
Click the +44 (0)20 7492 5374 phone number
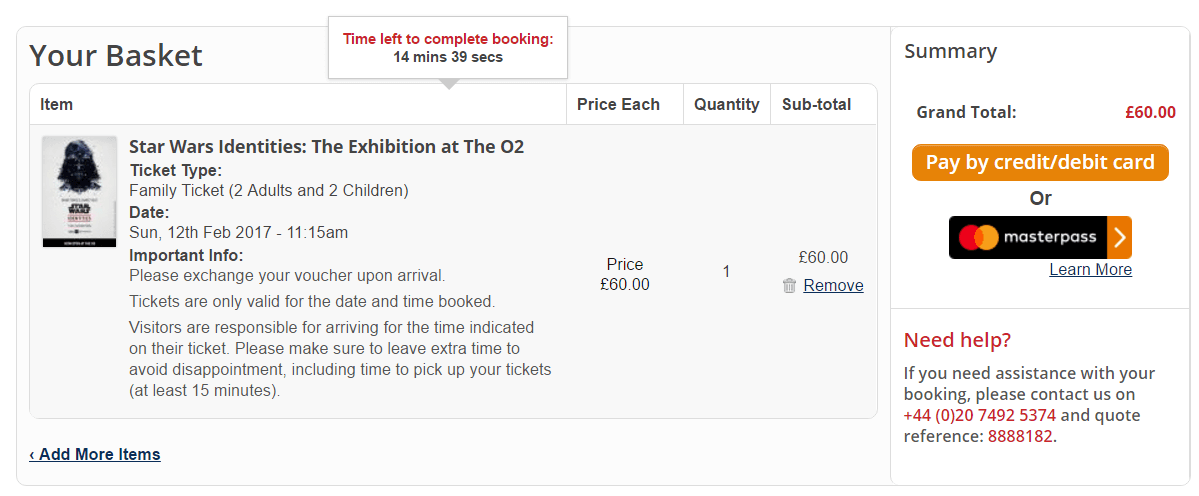(x=980, y=416)
